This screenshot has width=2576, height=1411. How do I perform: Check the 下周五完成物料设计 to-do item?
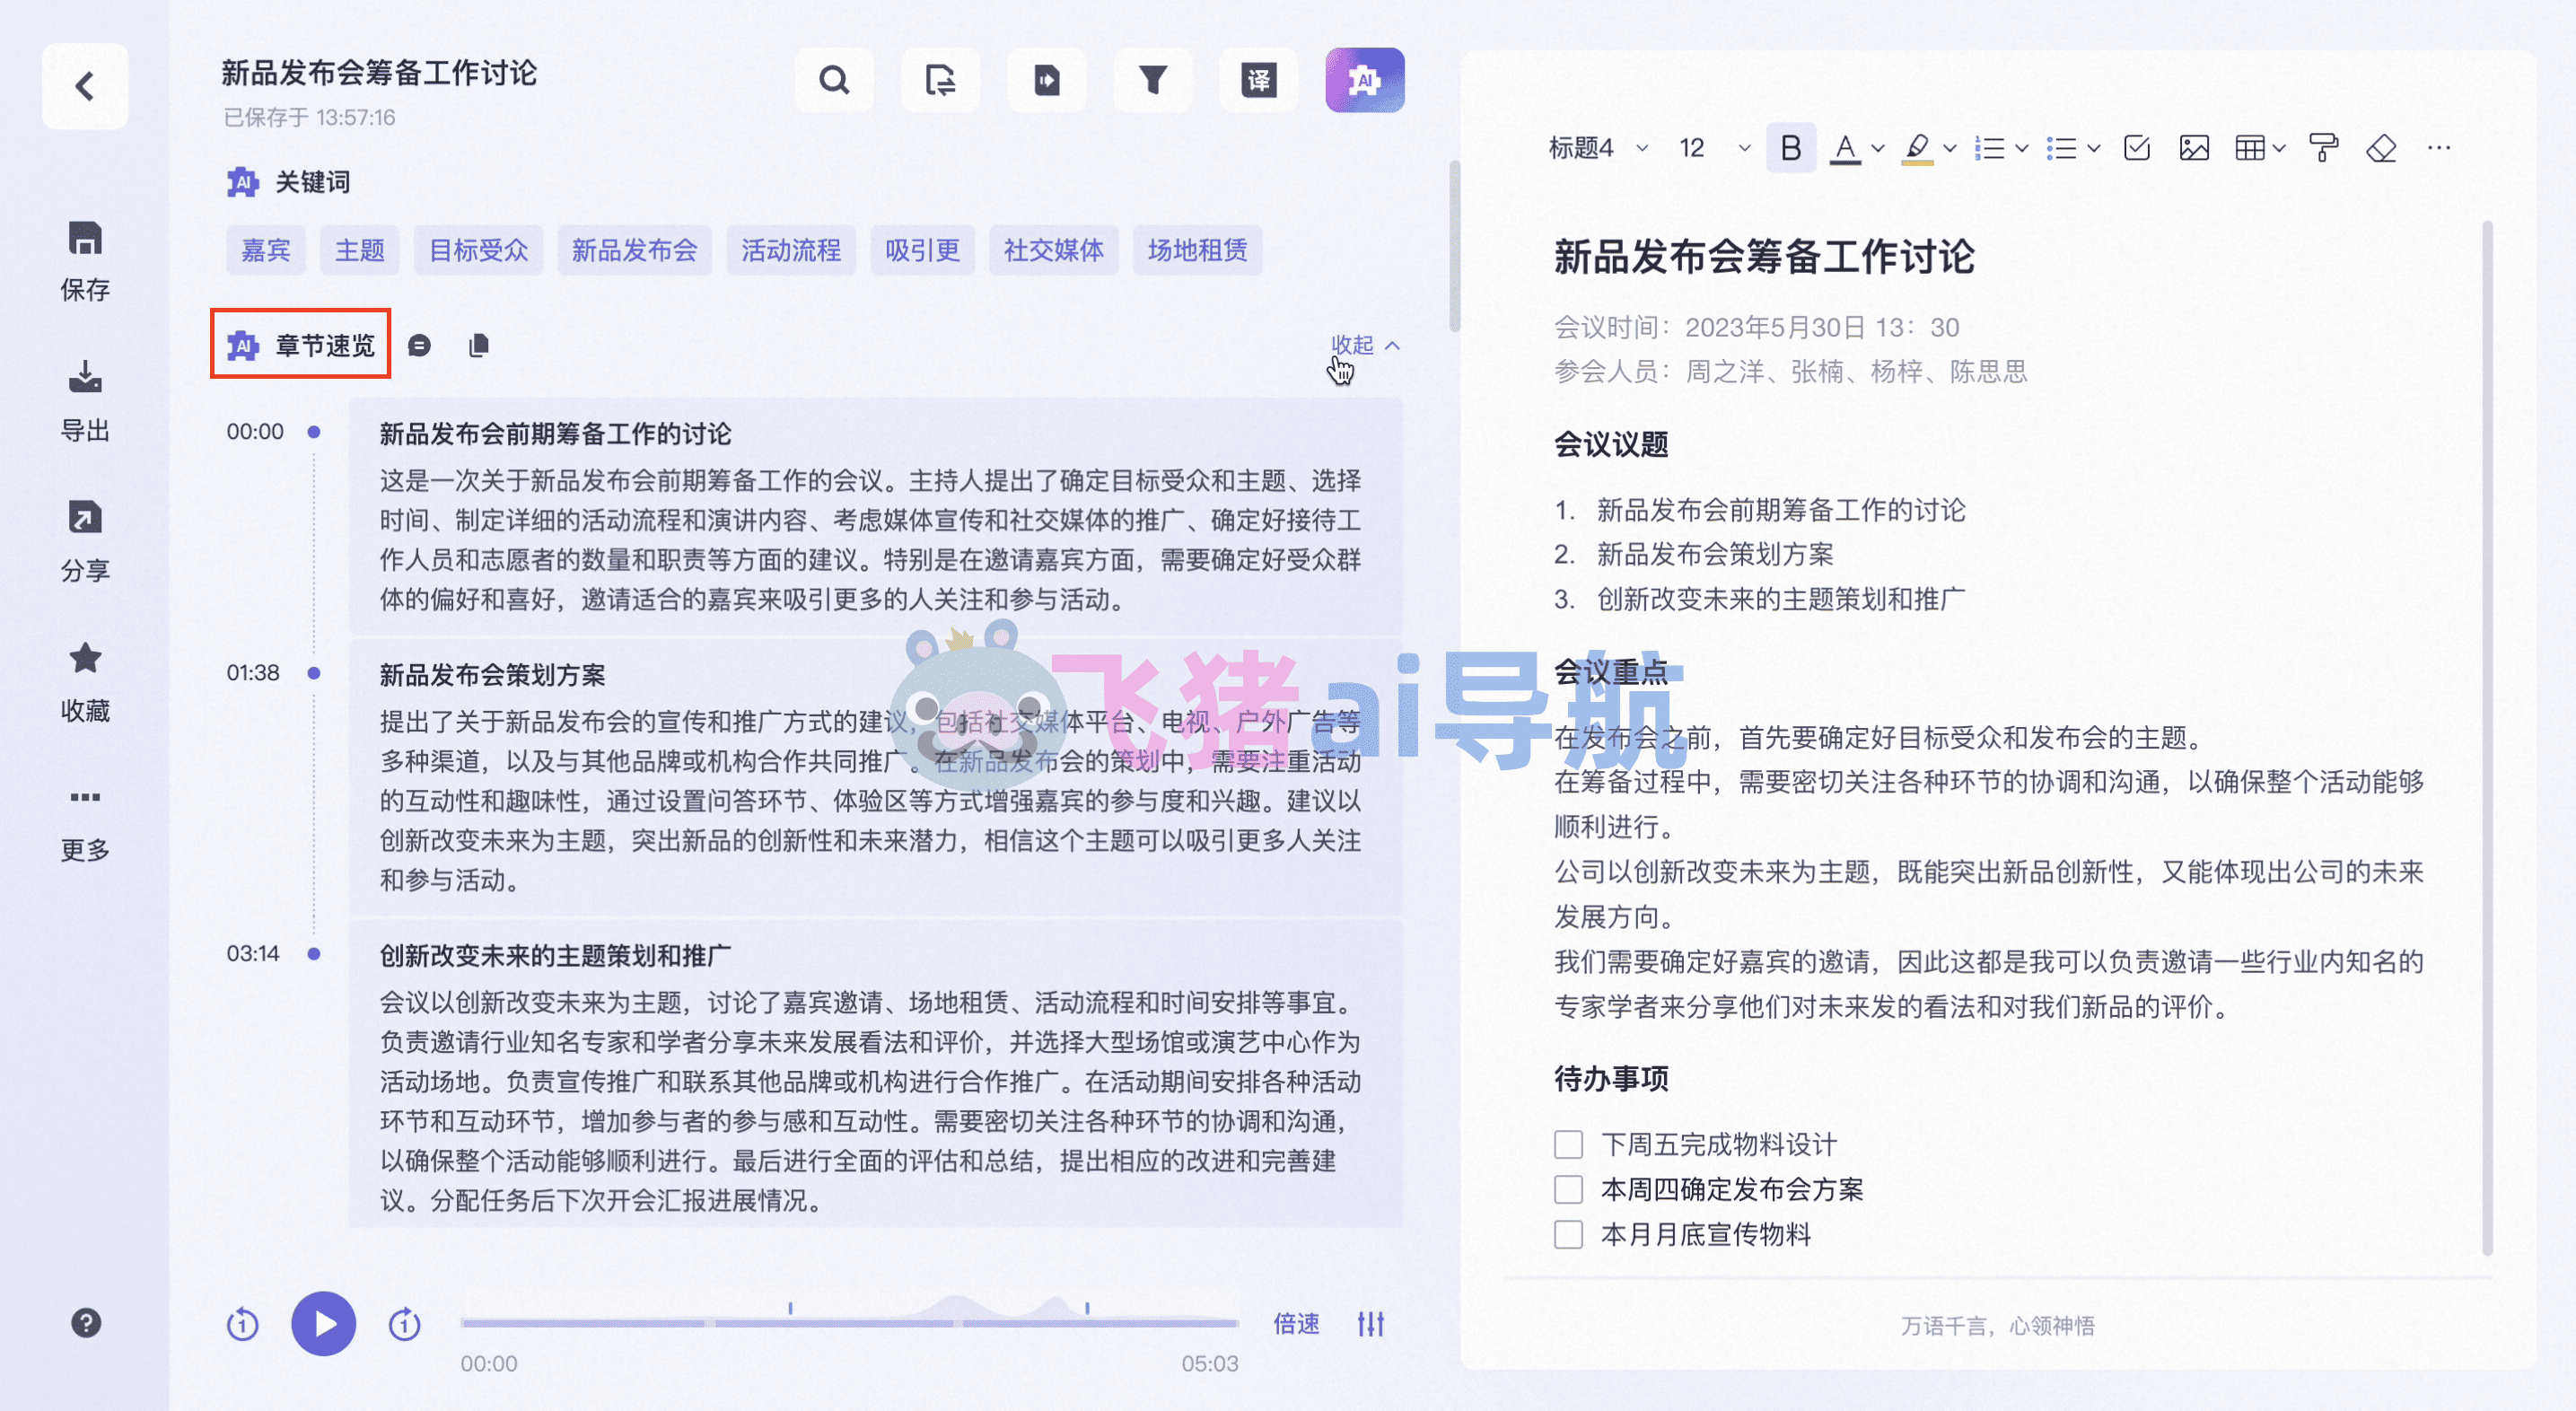point(1569,1144)
